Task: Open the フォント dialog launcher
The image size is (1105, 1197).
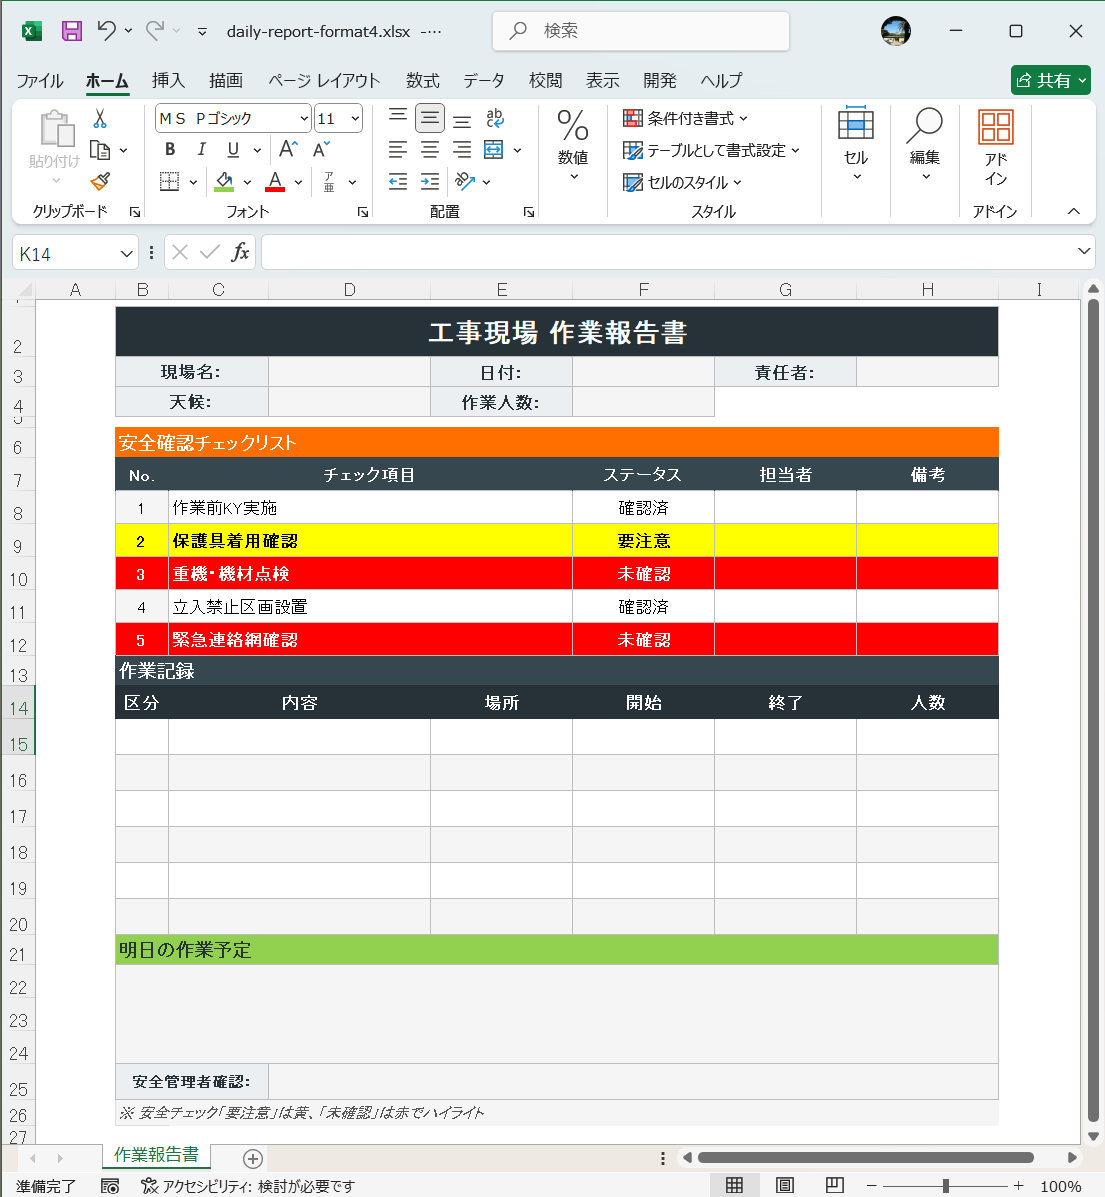Action: pos(363,212)
